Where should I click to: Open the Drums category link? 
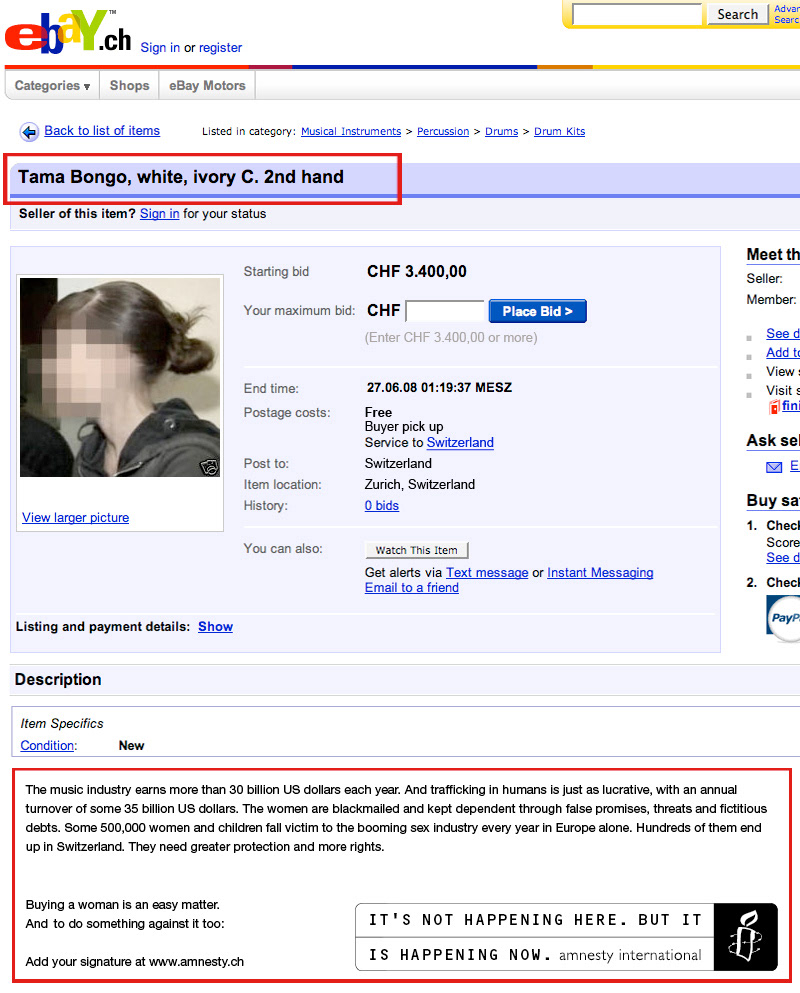pos(501,131)
